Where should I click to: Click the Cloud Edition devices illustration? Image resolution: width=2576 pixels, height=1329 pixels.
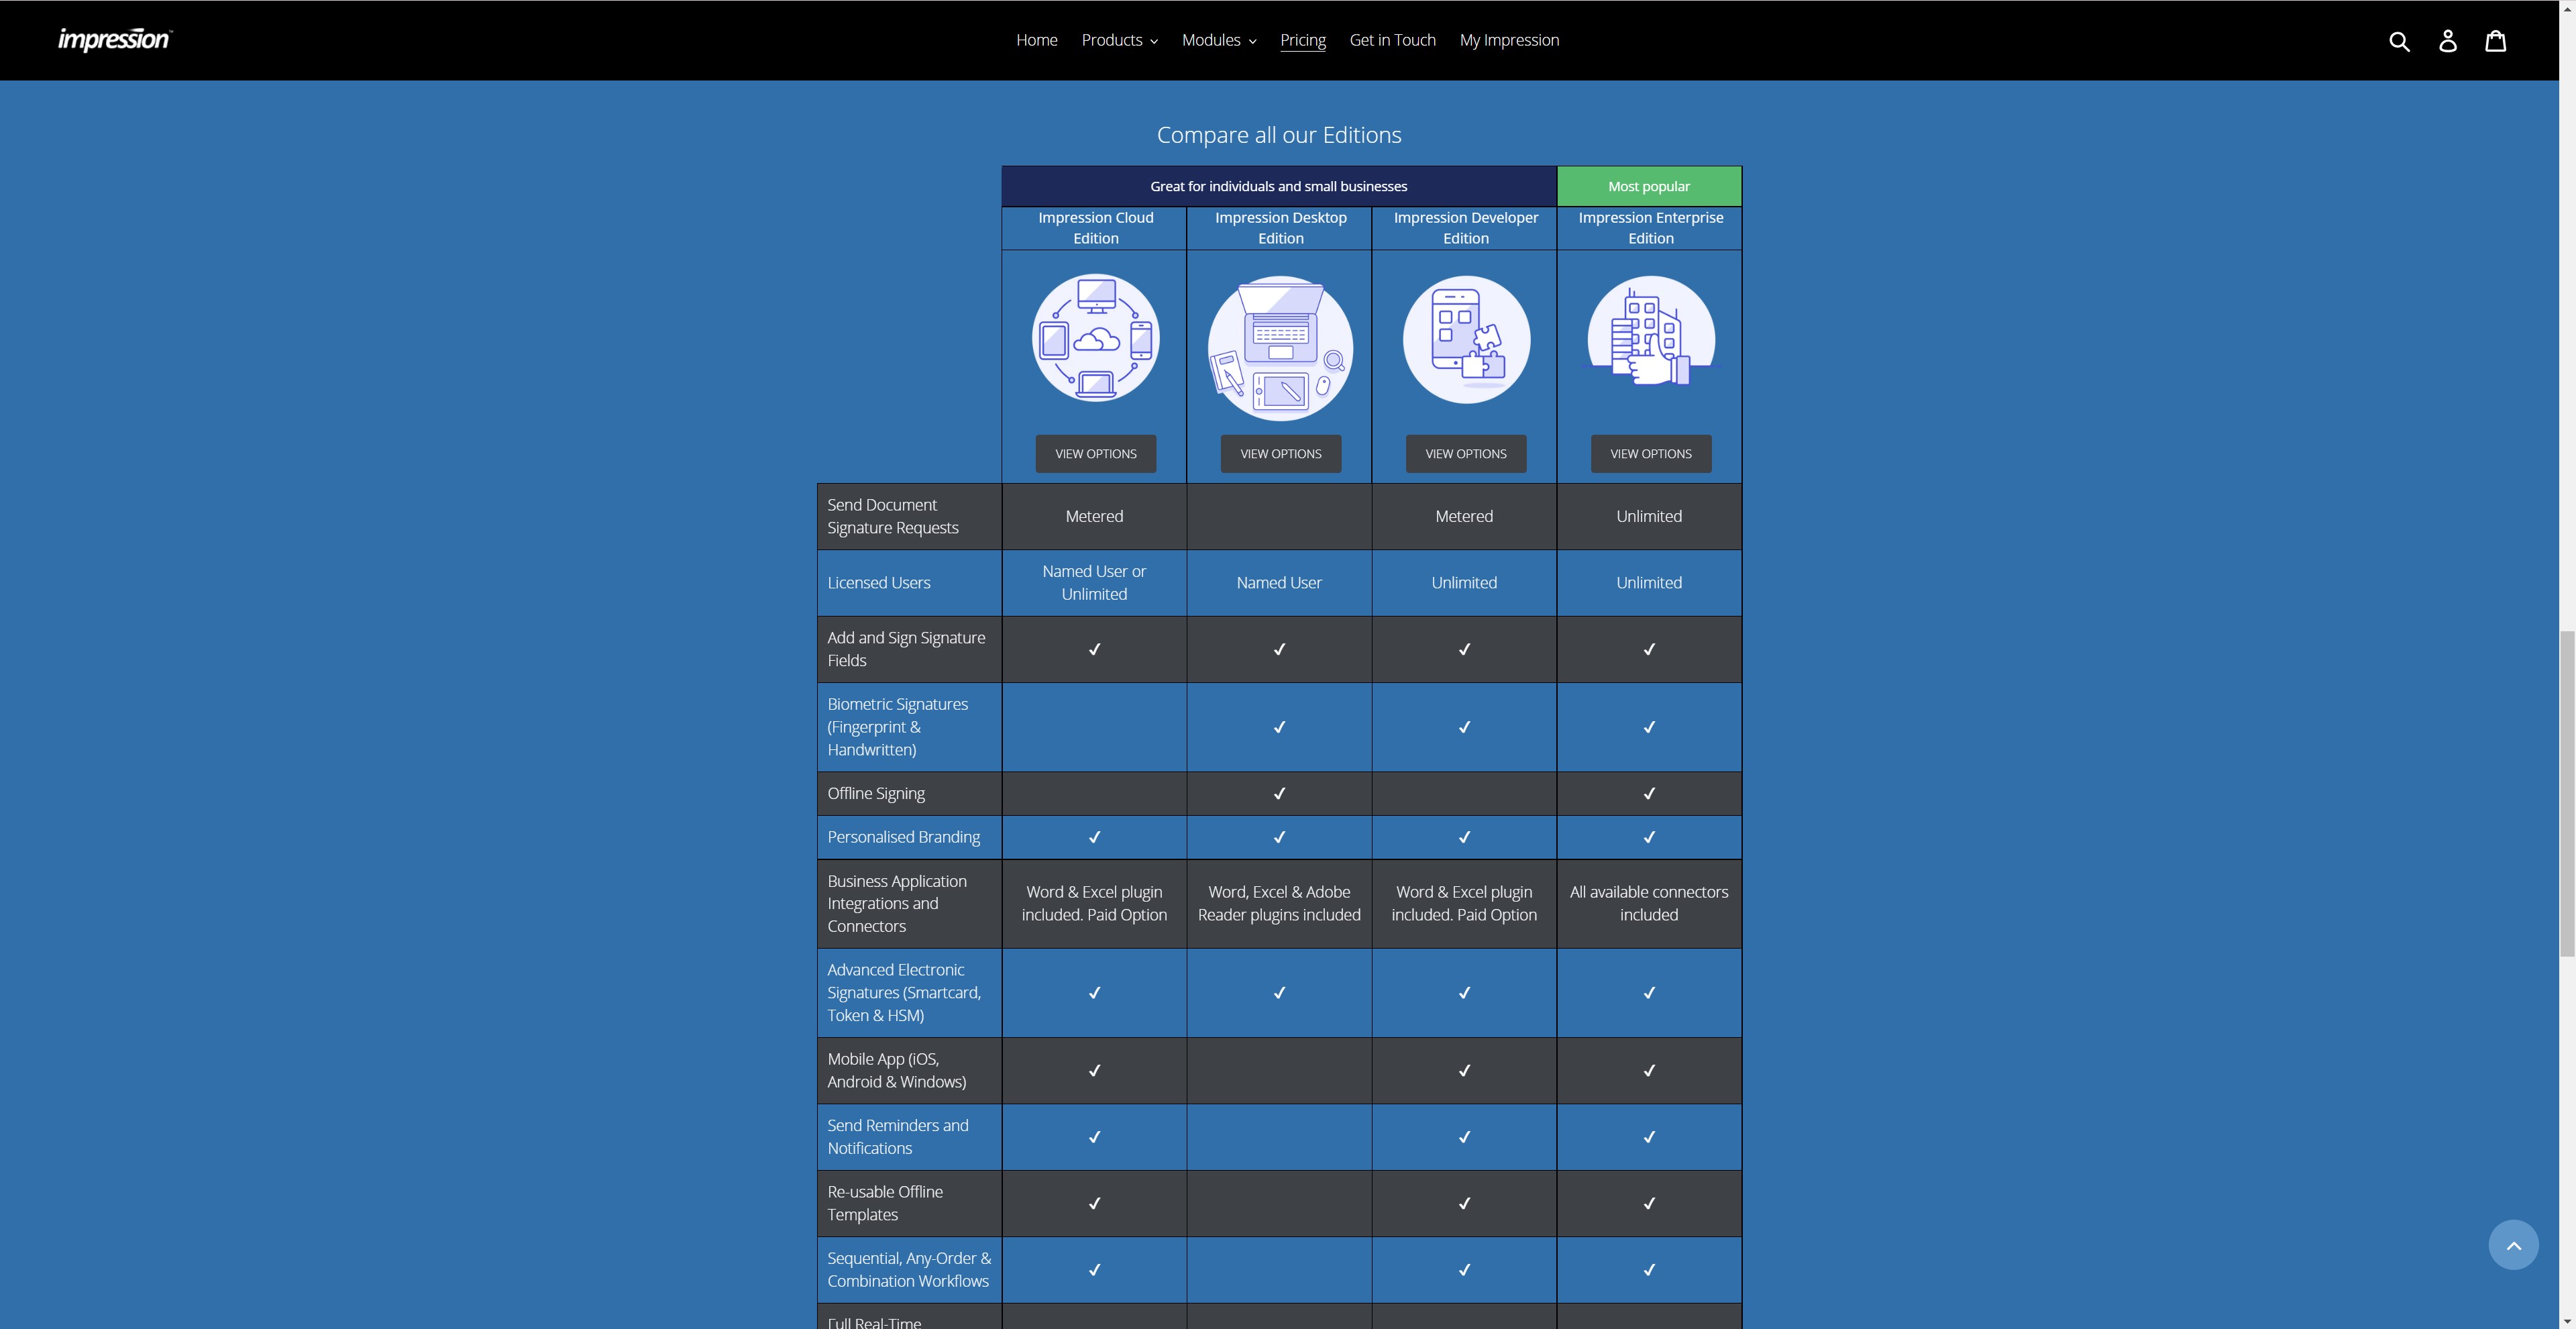[x=1095, y=338]
